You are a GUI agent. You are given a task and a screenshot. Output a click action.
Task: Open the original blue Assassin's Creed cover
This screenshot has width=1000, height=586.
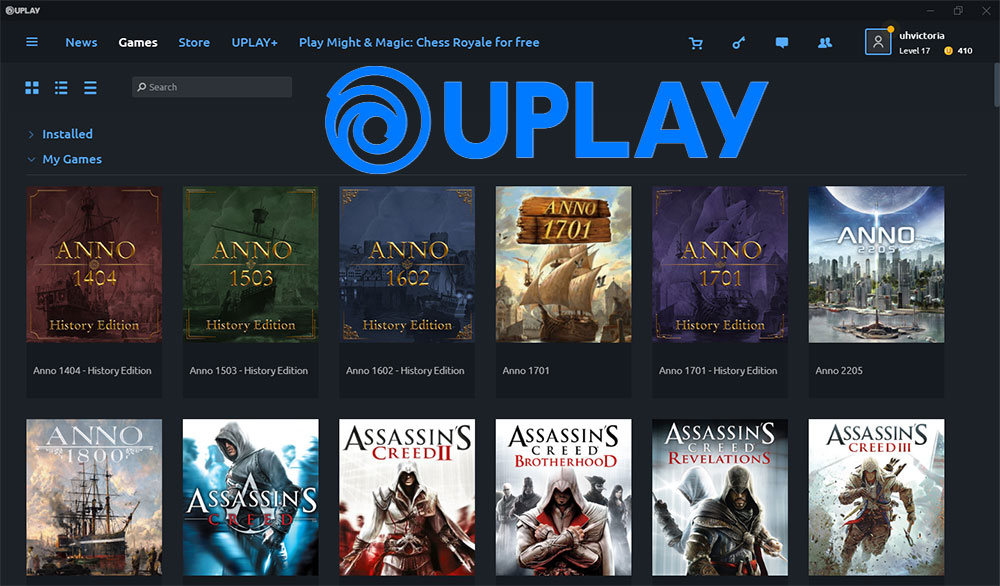251,497
